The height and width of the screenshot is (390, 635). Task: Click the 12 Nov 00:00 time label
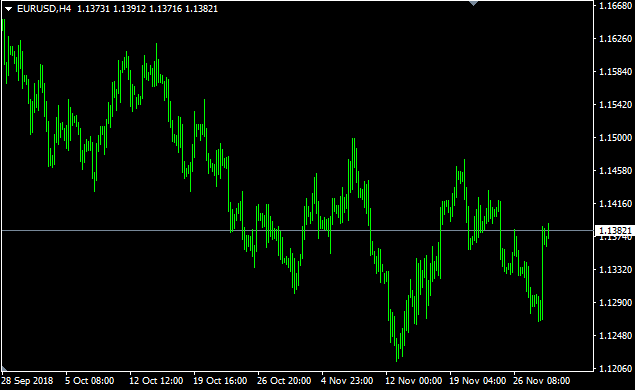click(x=413, y=381)
